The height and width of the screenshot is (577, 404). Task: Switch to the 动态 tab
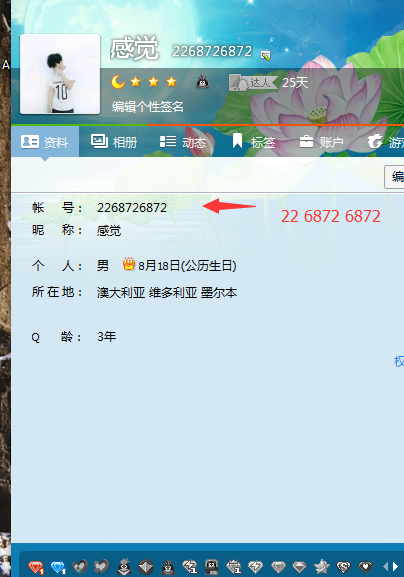point(183,142)
